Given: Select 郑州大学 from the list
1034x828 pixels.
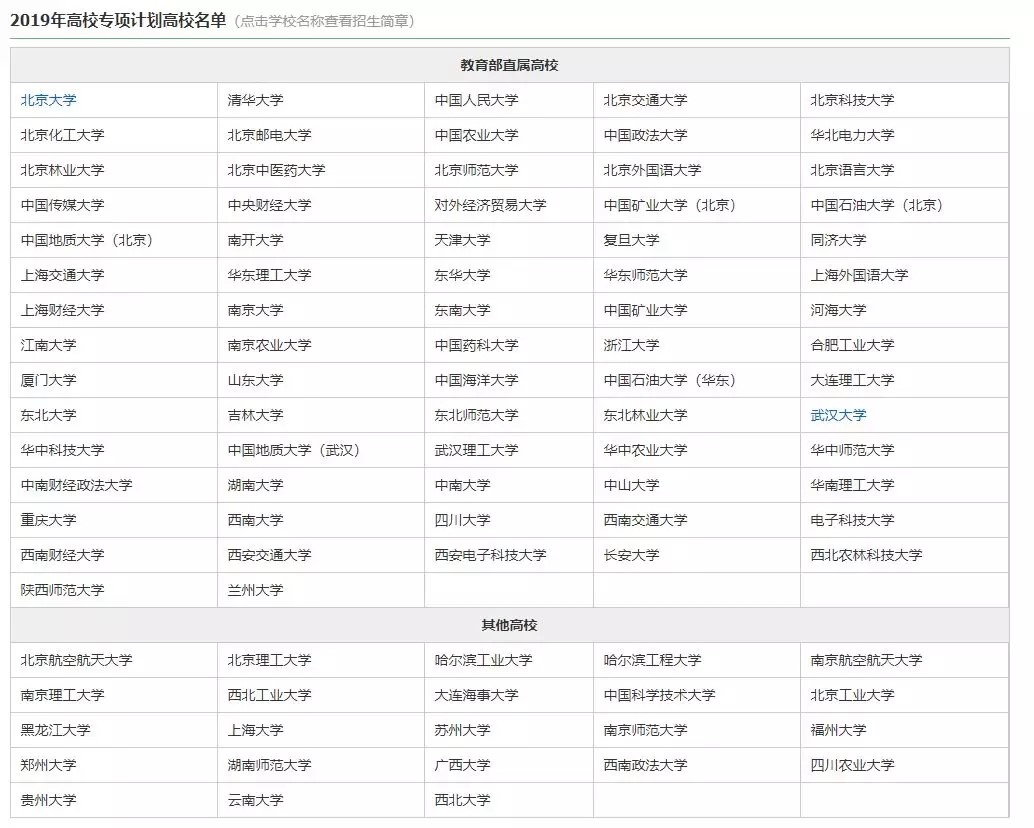Looking at the screenshot, I should (x=48, y=765).
